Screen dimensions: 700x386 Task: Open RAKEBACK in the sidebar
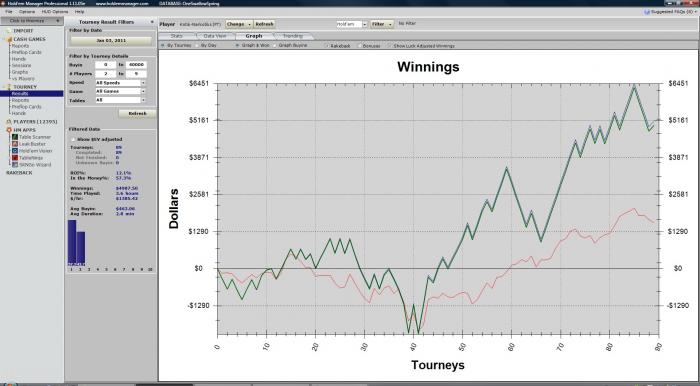pyautogui.click(x=19, y=173)
